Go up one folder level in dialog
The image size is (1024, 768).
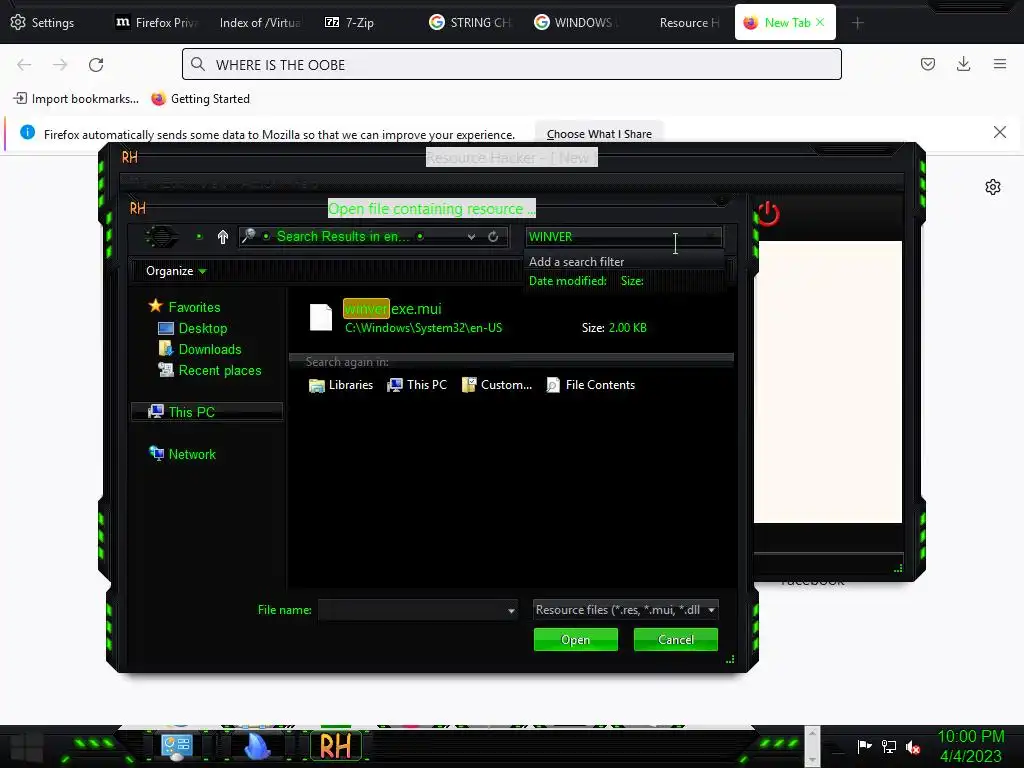coord(223,237)
